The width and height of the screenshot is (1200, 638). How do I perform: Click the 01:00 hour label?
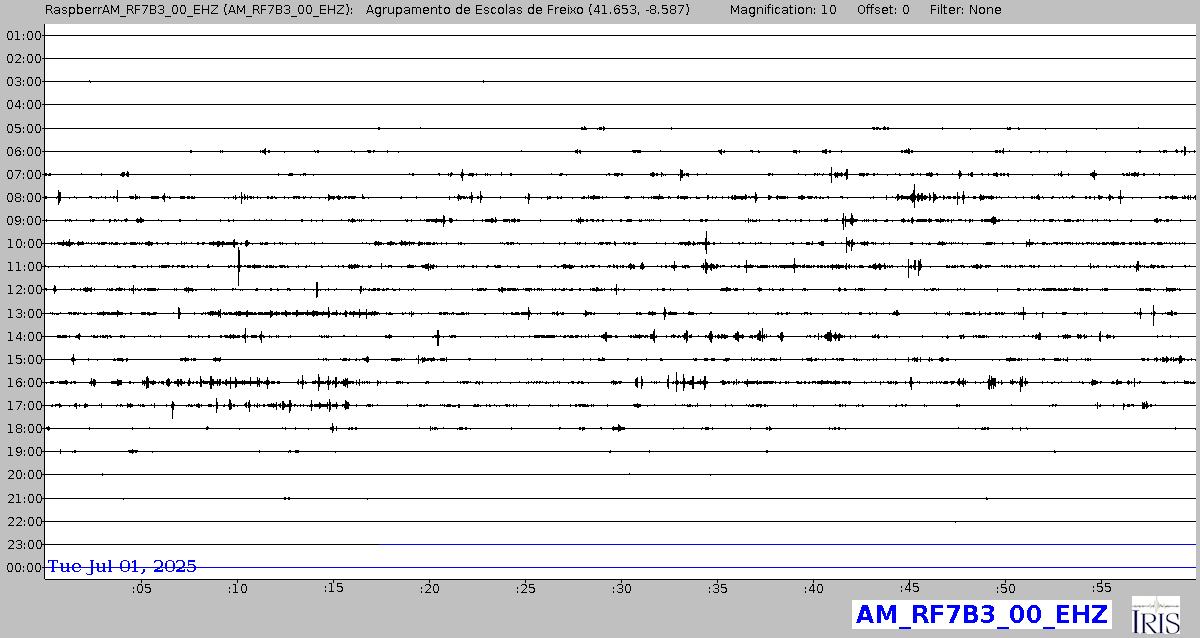coord(23,35)
